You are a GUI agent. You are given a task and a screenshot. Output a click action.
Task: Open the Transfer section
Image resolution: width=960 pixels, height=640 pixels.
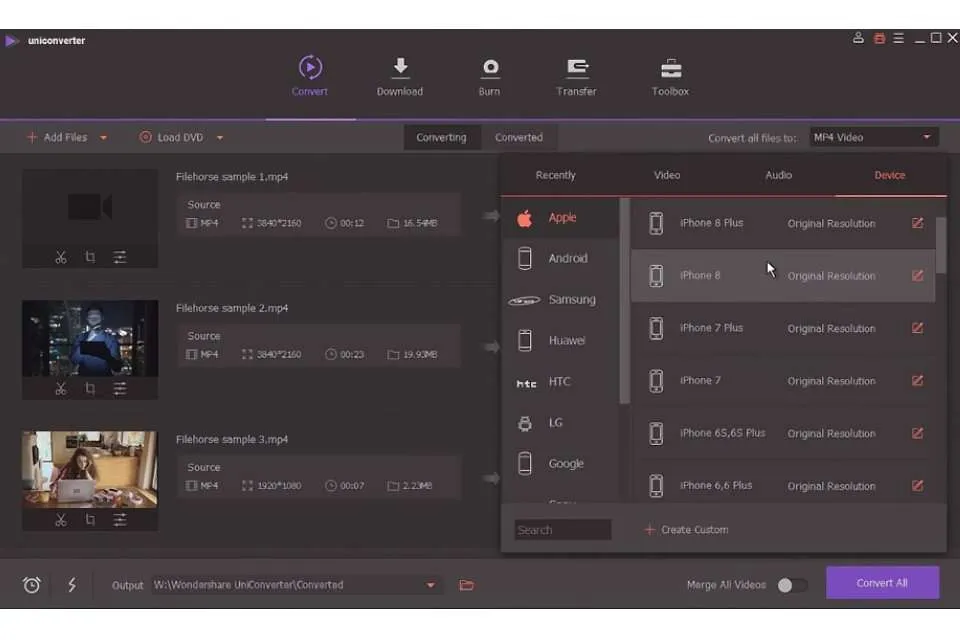pyautogui.click(x=576, y=76)
